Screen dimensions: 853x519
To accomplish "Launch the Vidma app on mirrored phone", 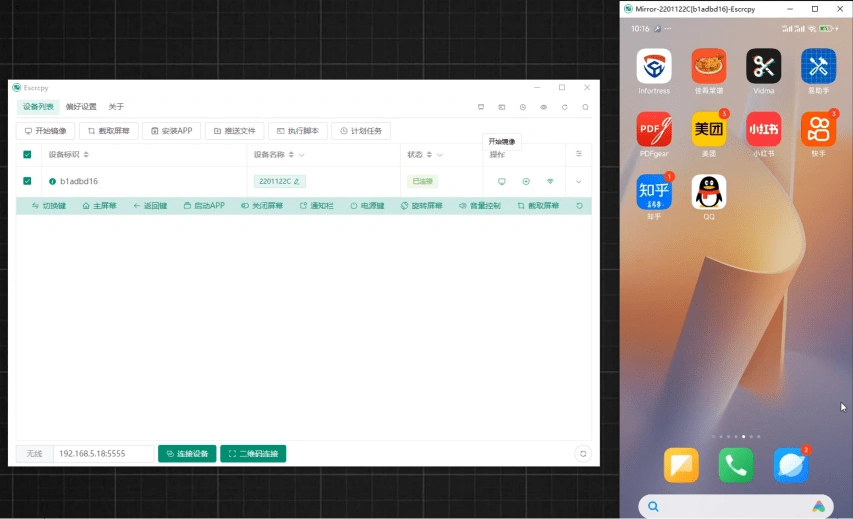I will tap(763, 67).
